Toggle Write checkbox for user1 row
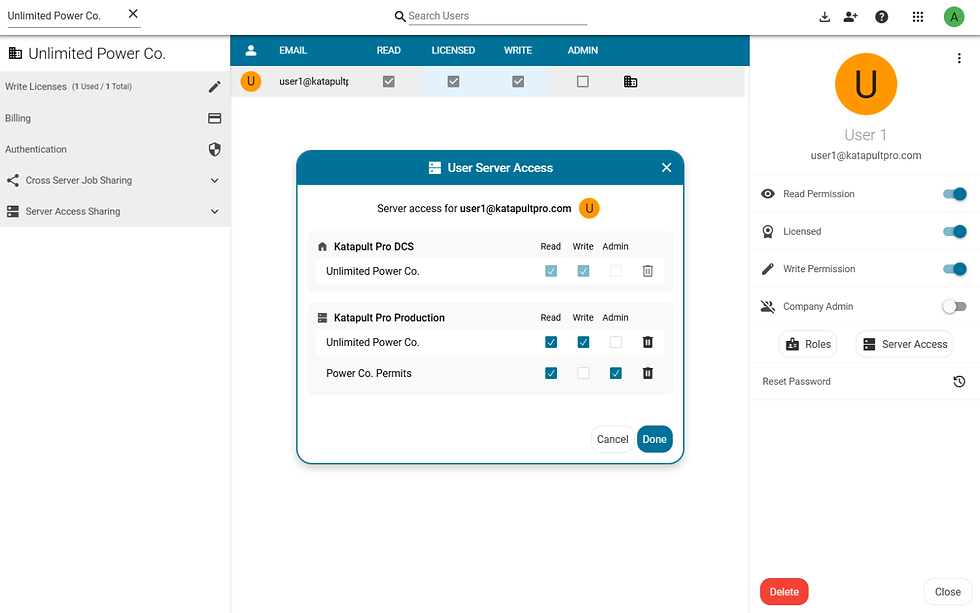Image resolution: width=980 pixels, height=613 pixels. [x=518, y=82]
